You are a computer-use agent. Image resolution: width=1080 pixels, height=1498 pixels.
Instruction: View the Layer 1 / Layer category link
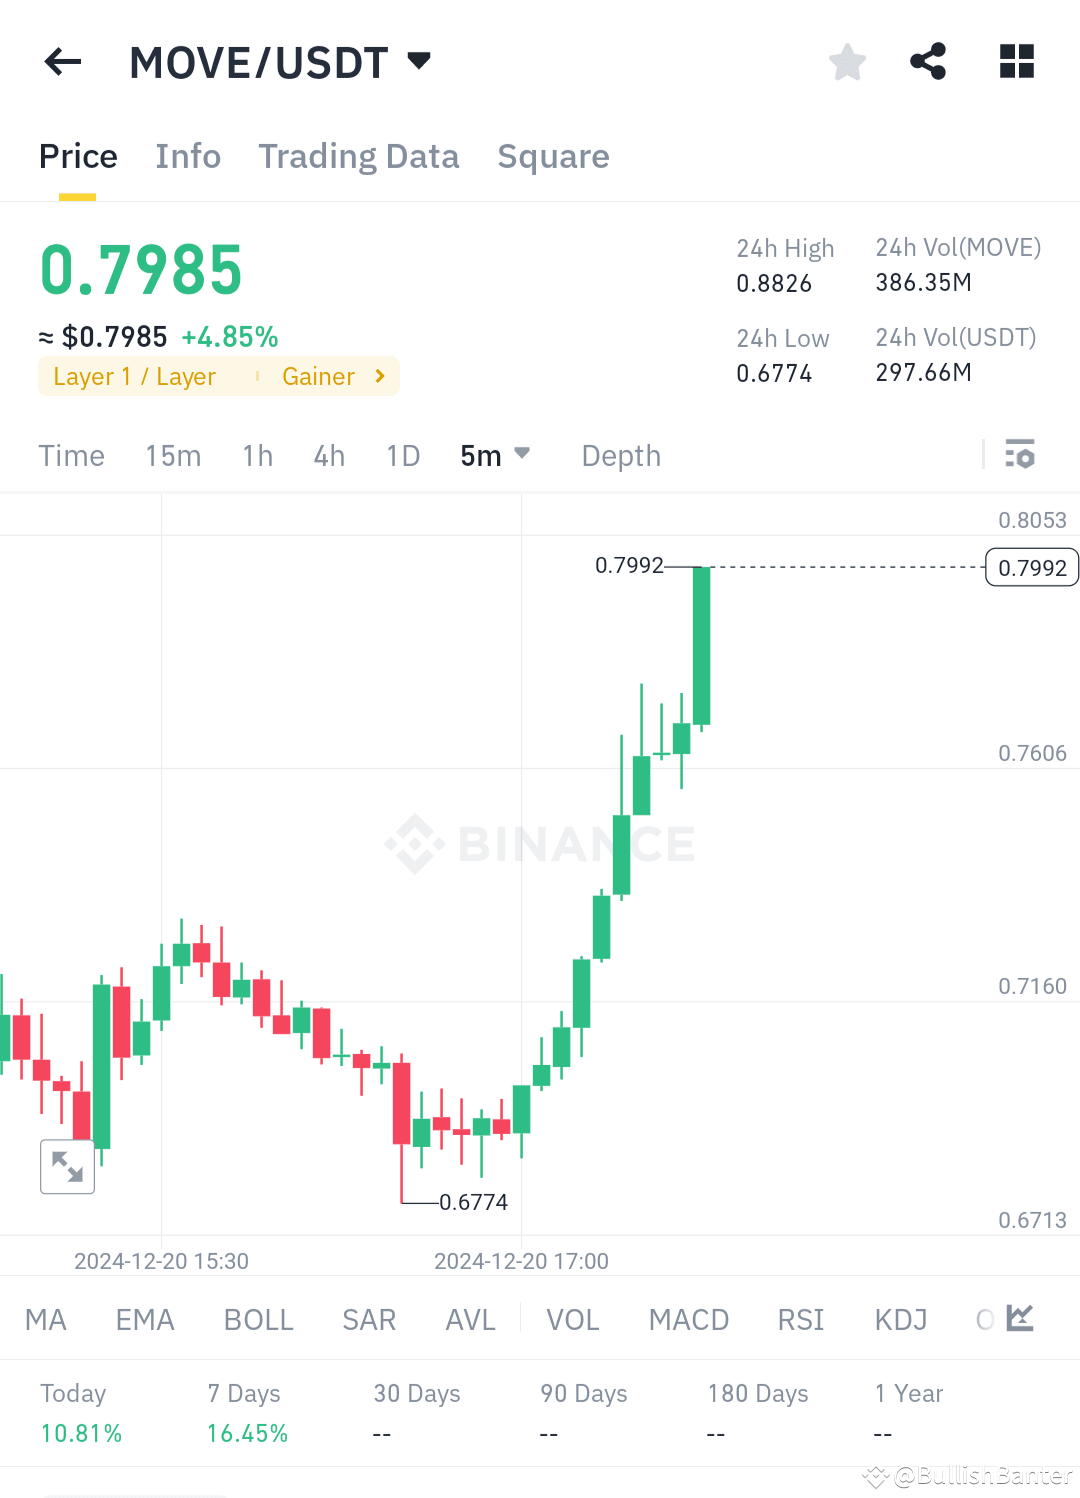134,376
